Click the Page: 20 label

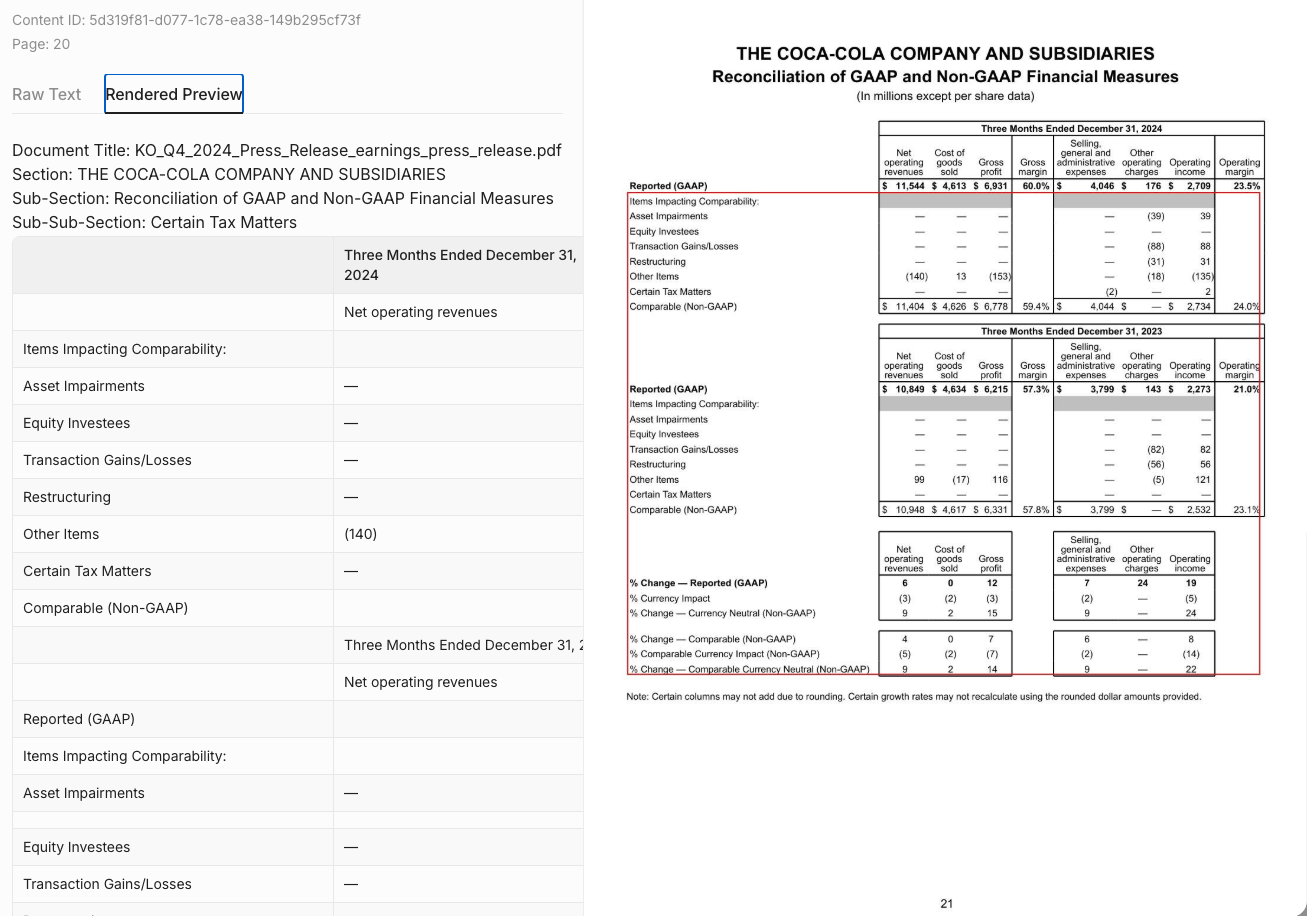pos(41,44)
